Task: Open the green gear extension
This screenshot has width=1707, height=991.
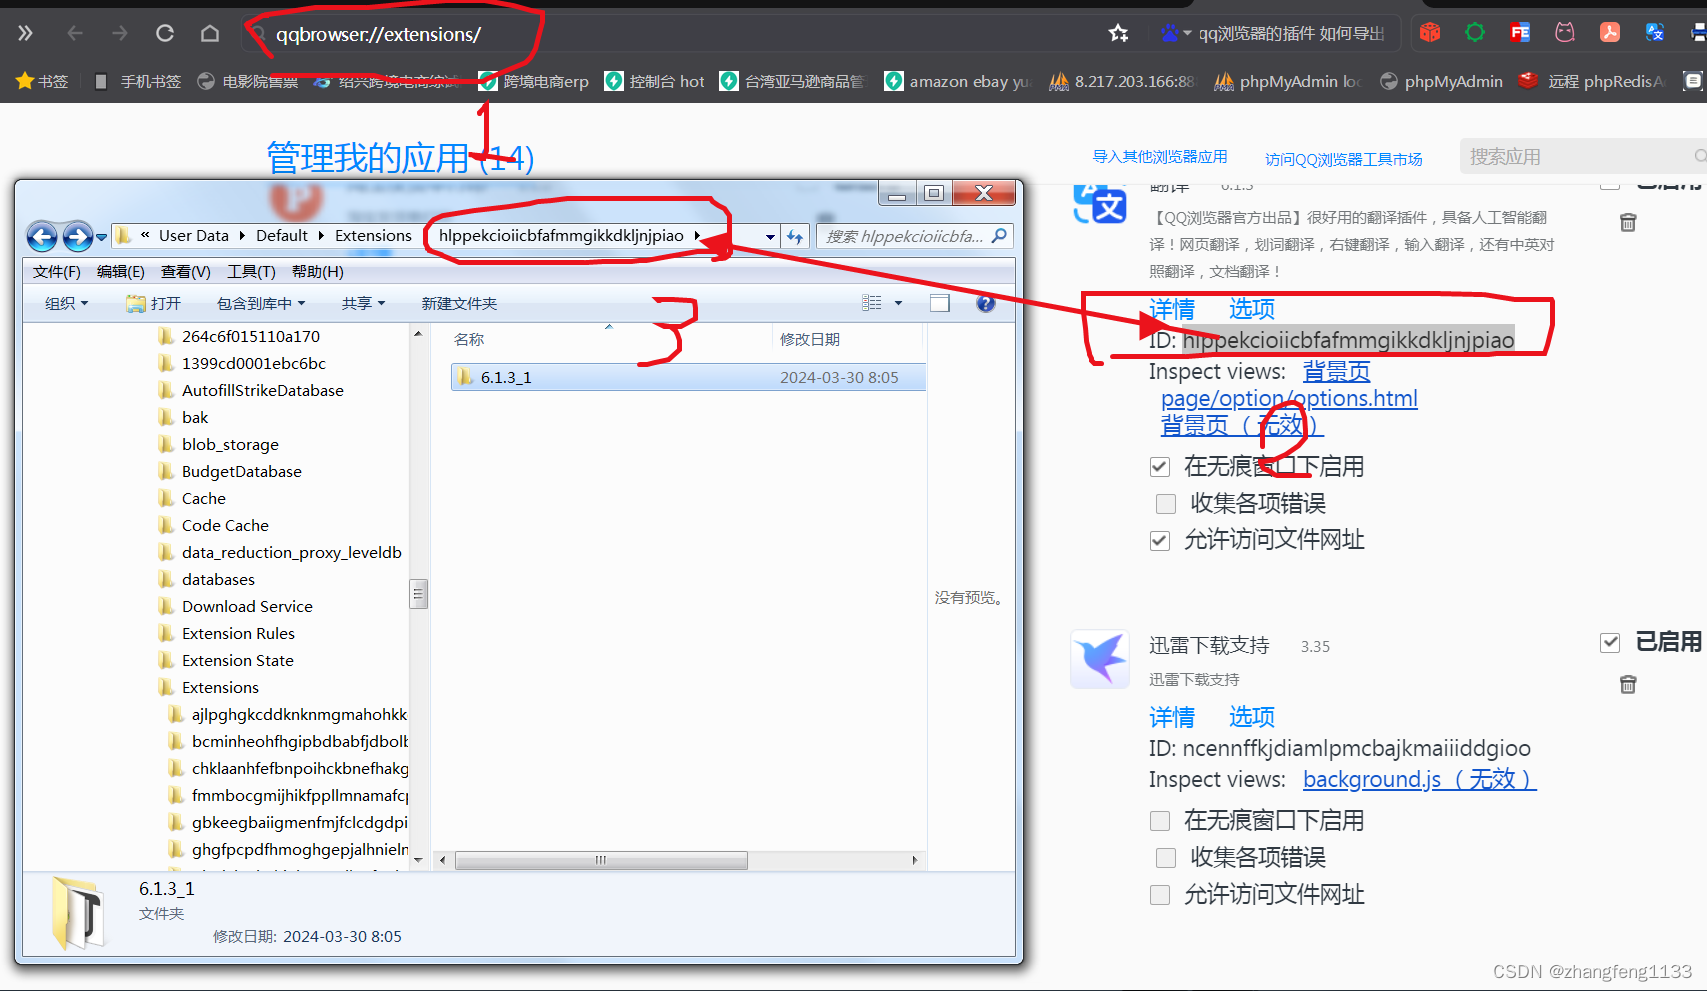Action: pos(1475,33)
